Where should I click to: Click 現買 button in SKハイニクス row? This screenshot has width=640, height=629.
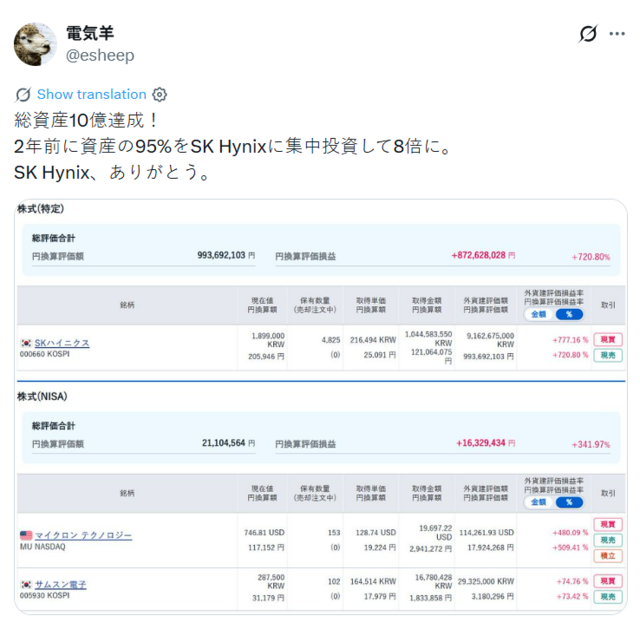pos(608,340)
